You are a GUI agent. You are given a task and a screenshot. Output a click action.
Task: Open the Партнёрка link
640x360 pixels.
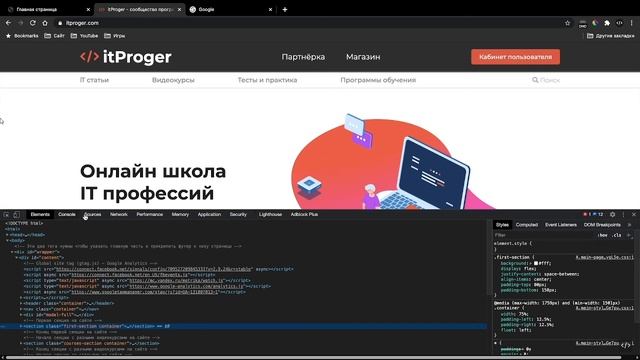tap(303, 57)
